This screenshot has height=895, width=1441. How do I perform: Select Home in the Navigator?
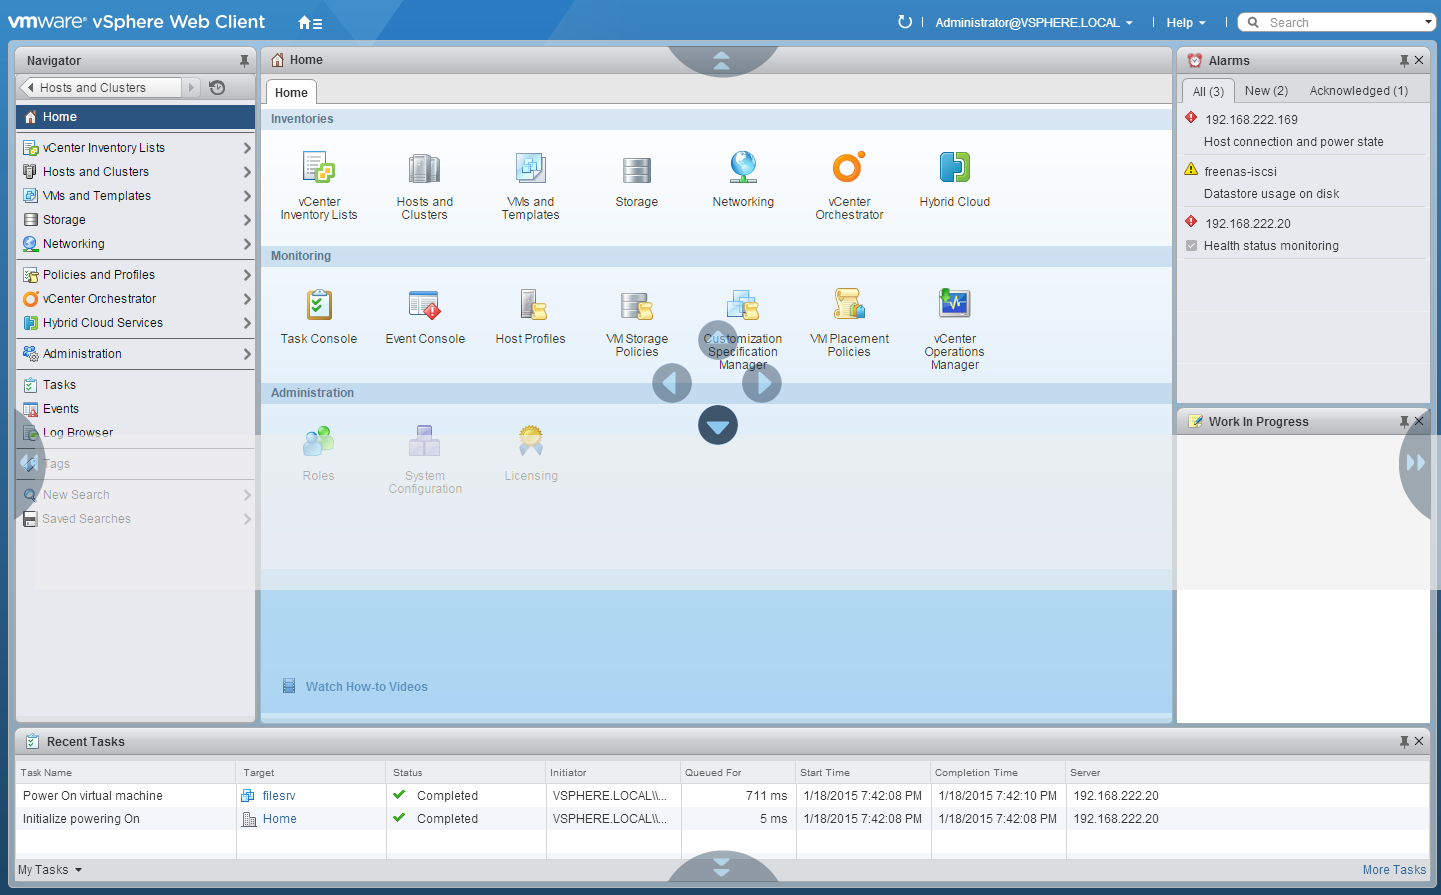coord(135,117)
